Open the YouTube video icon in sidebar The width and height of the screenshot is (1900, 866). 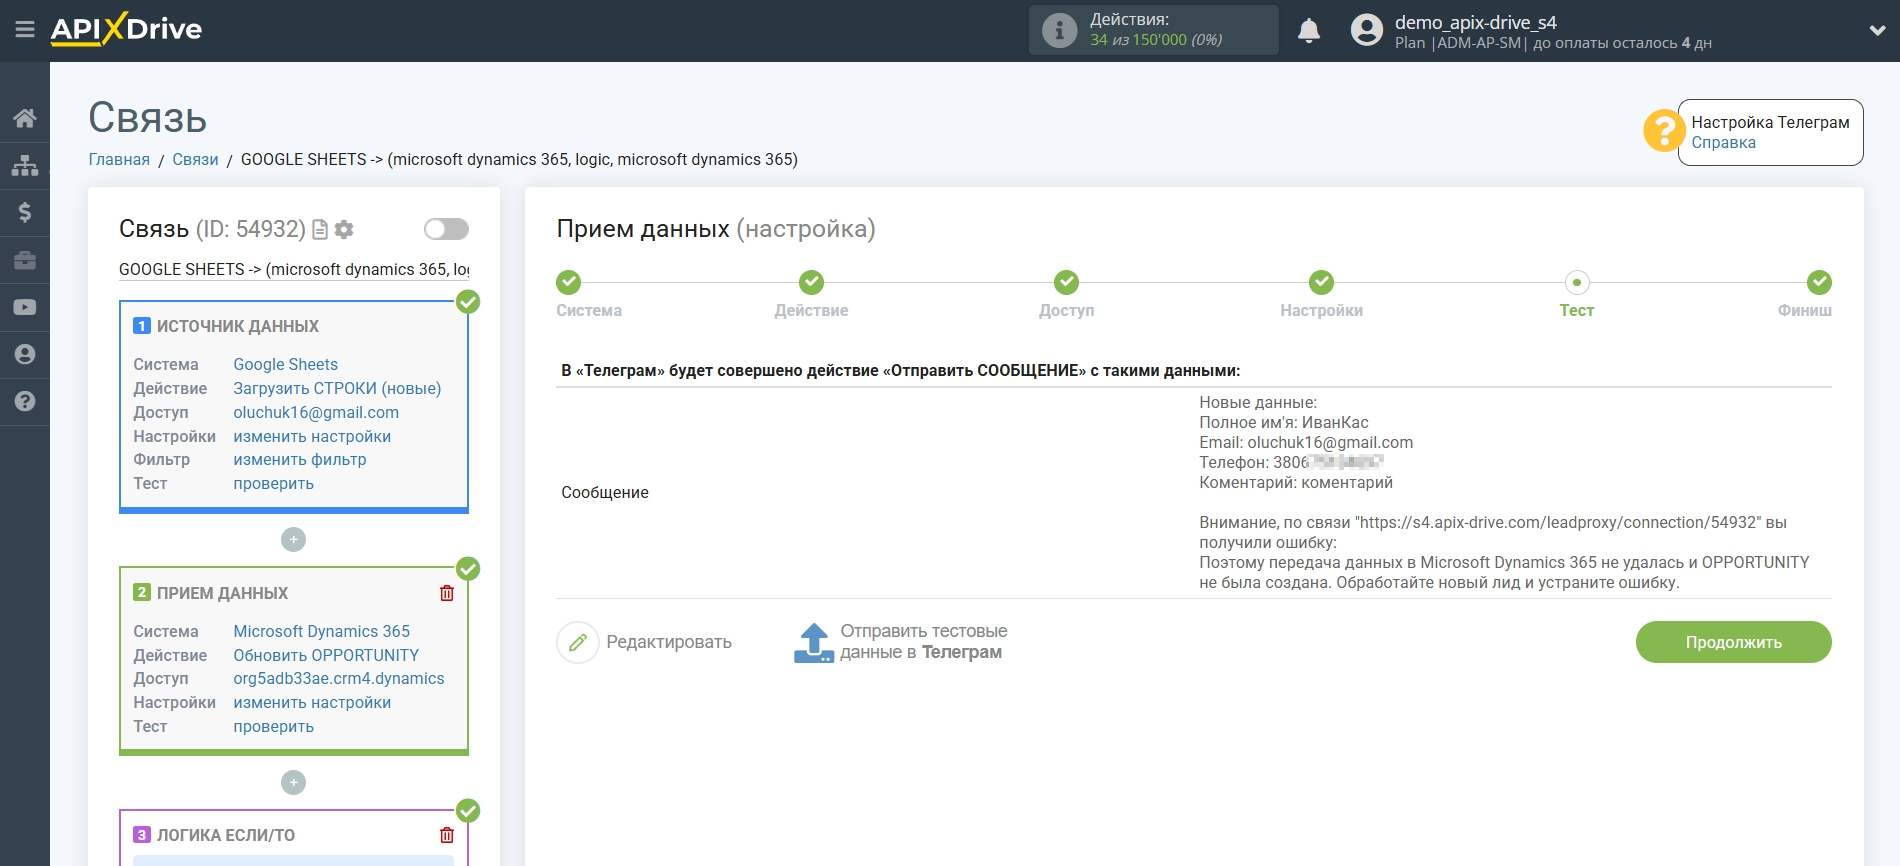25,307
